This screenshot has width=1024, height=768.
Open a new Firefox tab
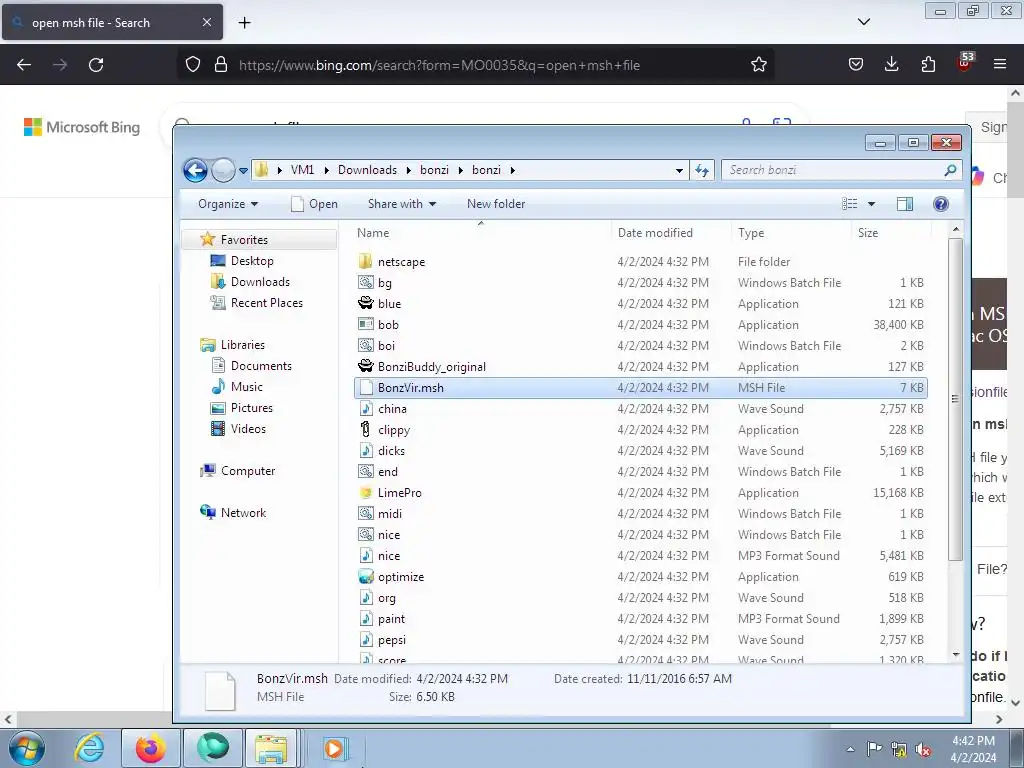pos(244,23)
